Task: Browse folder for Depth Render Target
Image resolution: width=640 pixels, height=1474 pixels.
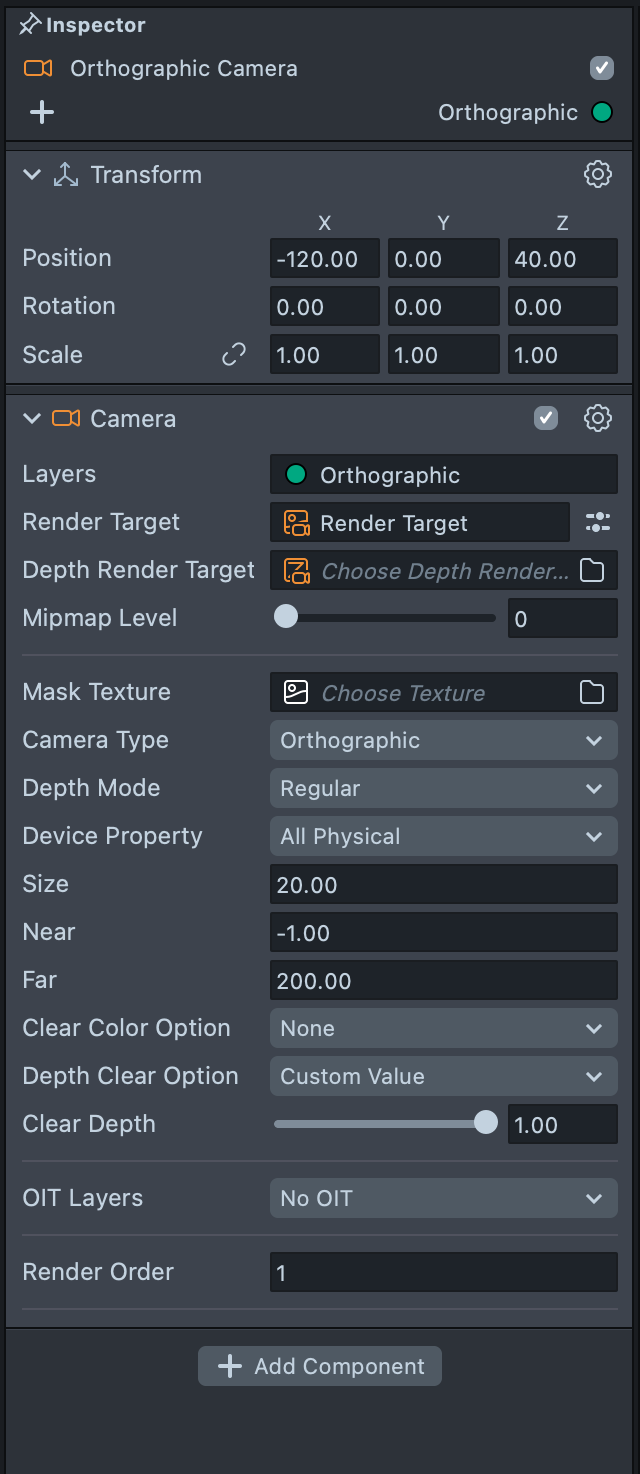Action: [x=592, y=570]
